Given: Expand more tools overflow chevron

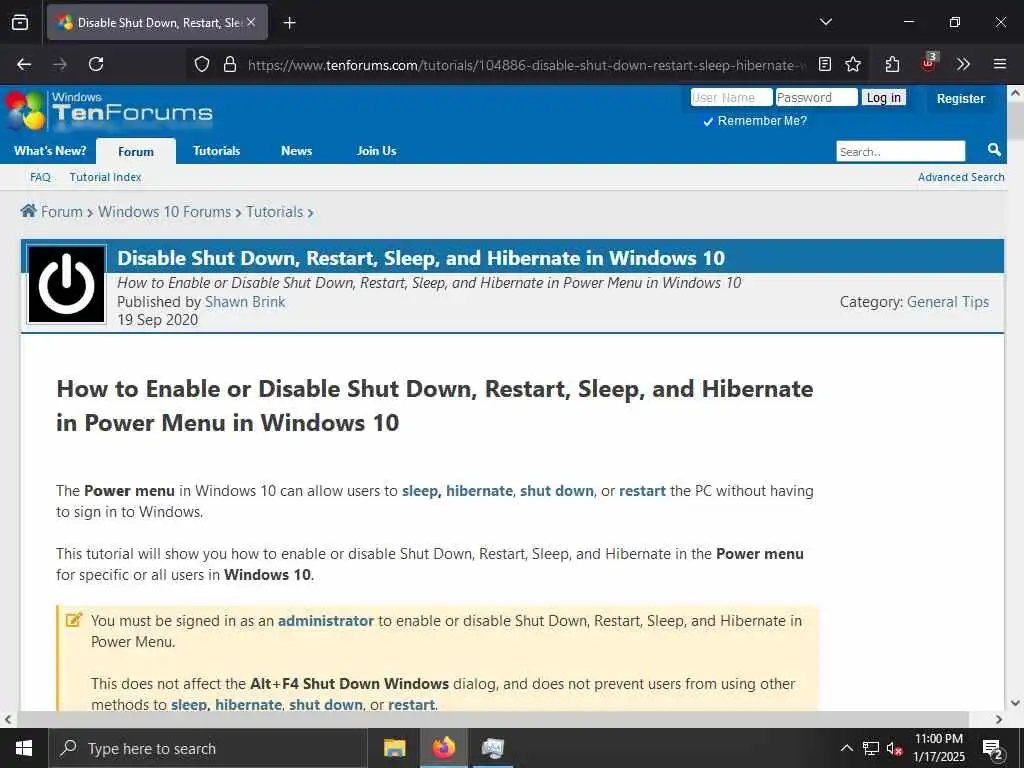Looking at the screenshot, I should coord(963,64).
